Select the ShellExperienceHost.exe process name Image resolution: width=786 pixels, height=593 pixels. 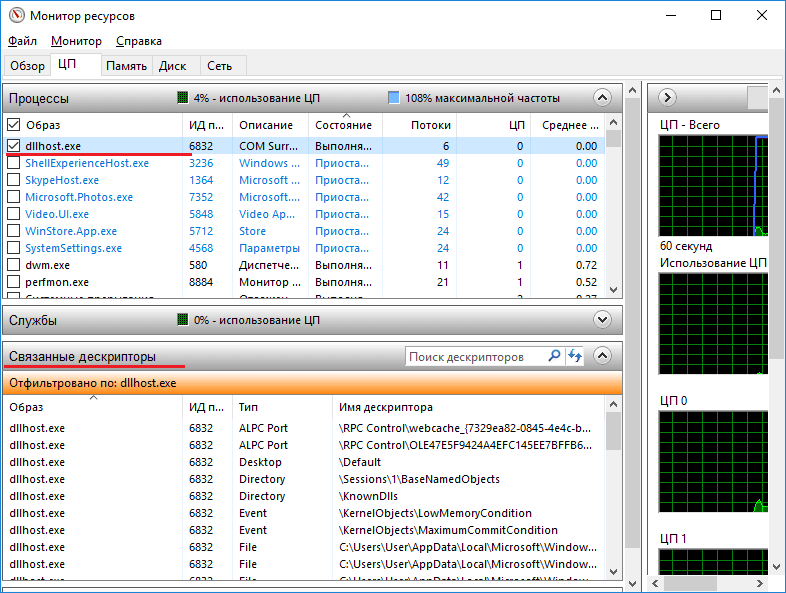coord(87,163)
